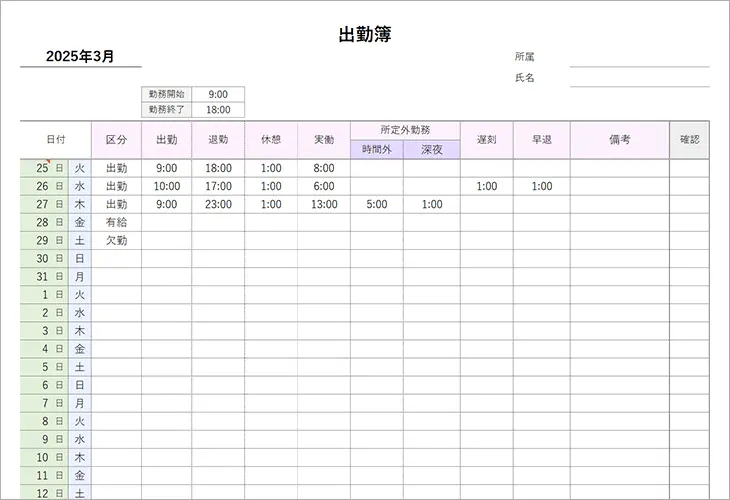Image resolution: width=730 pixels, height=500 pixels.
Task: Click the 休憩 column header
Action: pyautogui.click(x=271, y=140)
